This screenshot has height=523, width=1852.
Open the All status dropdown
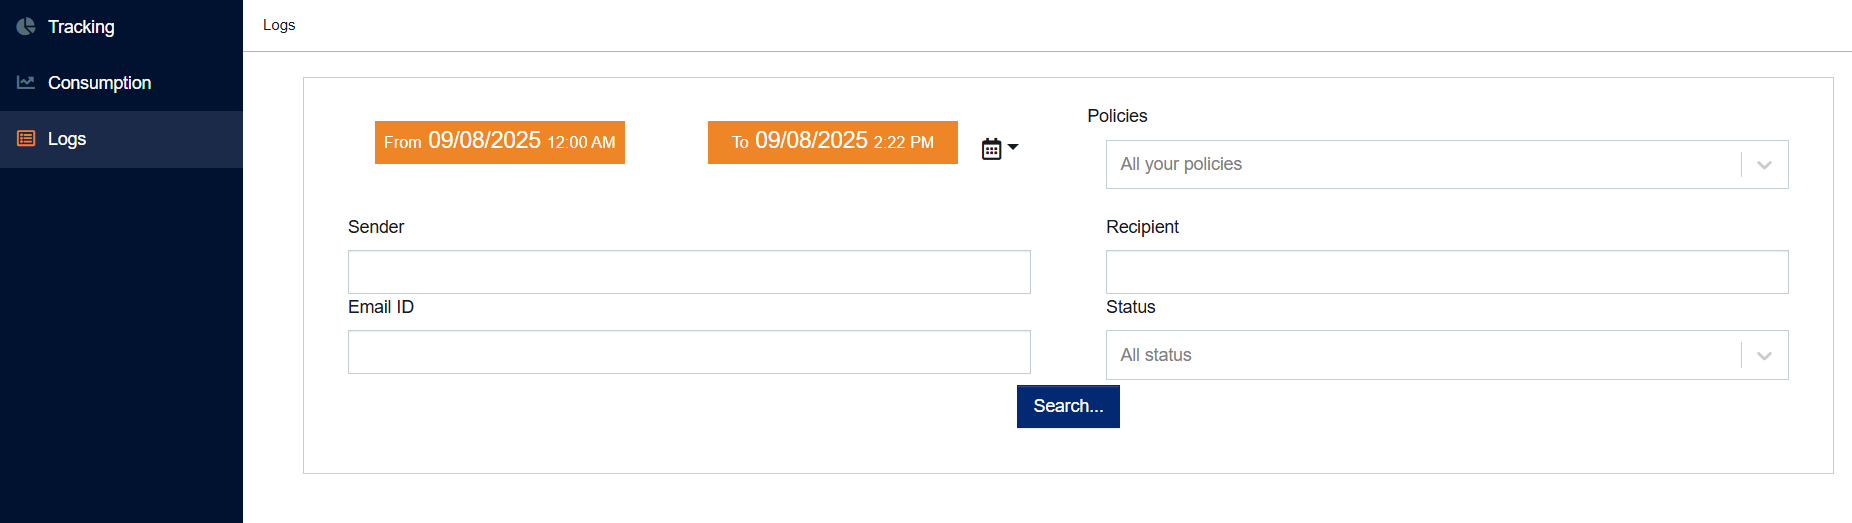click(1422, 355)
